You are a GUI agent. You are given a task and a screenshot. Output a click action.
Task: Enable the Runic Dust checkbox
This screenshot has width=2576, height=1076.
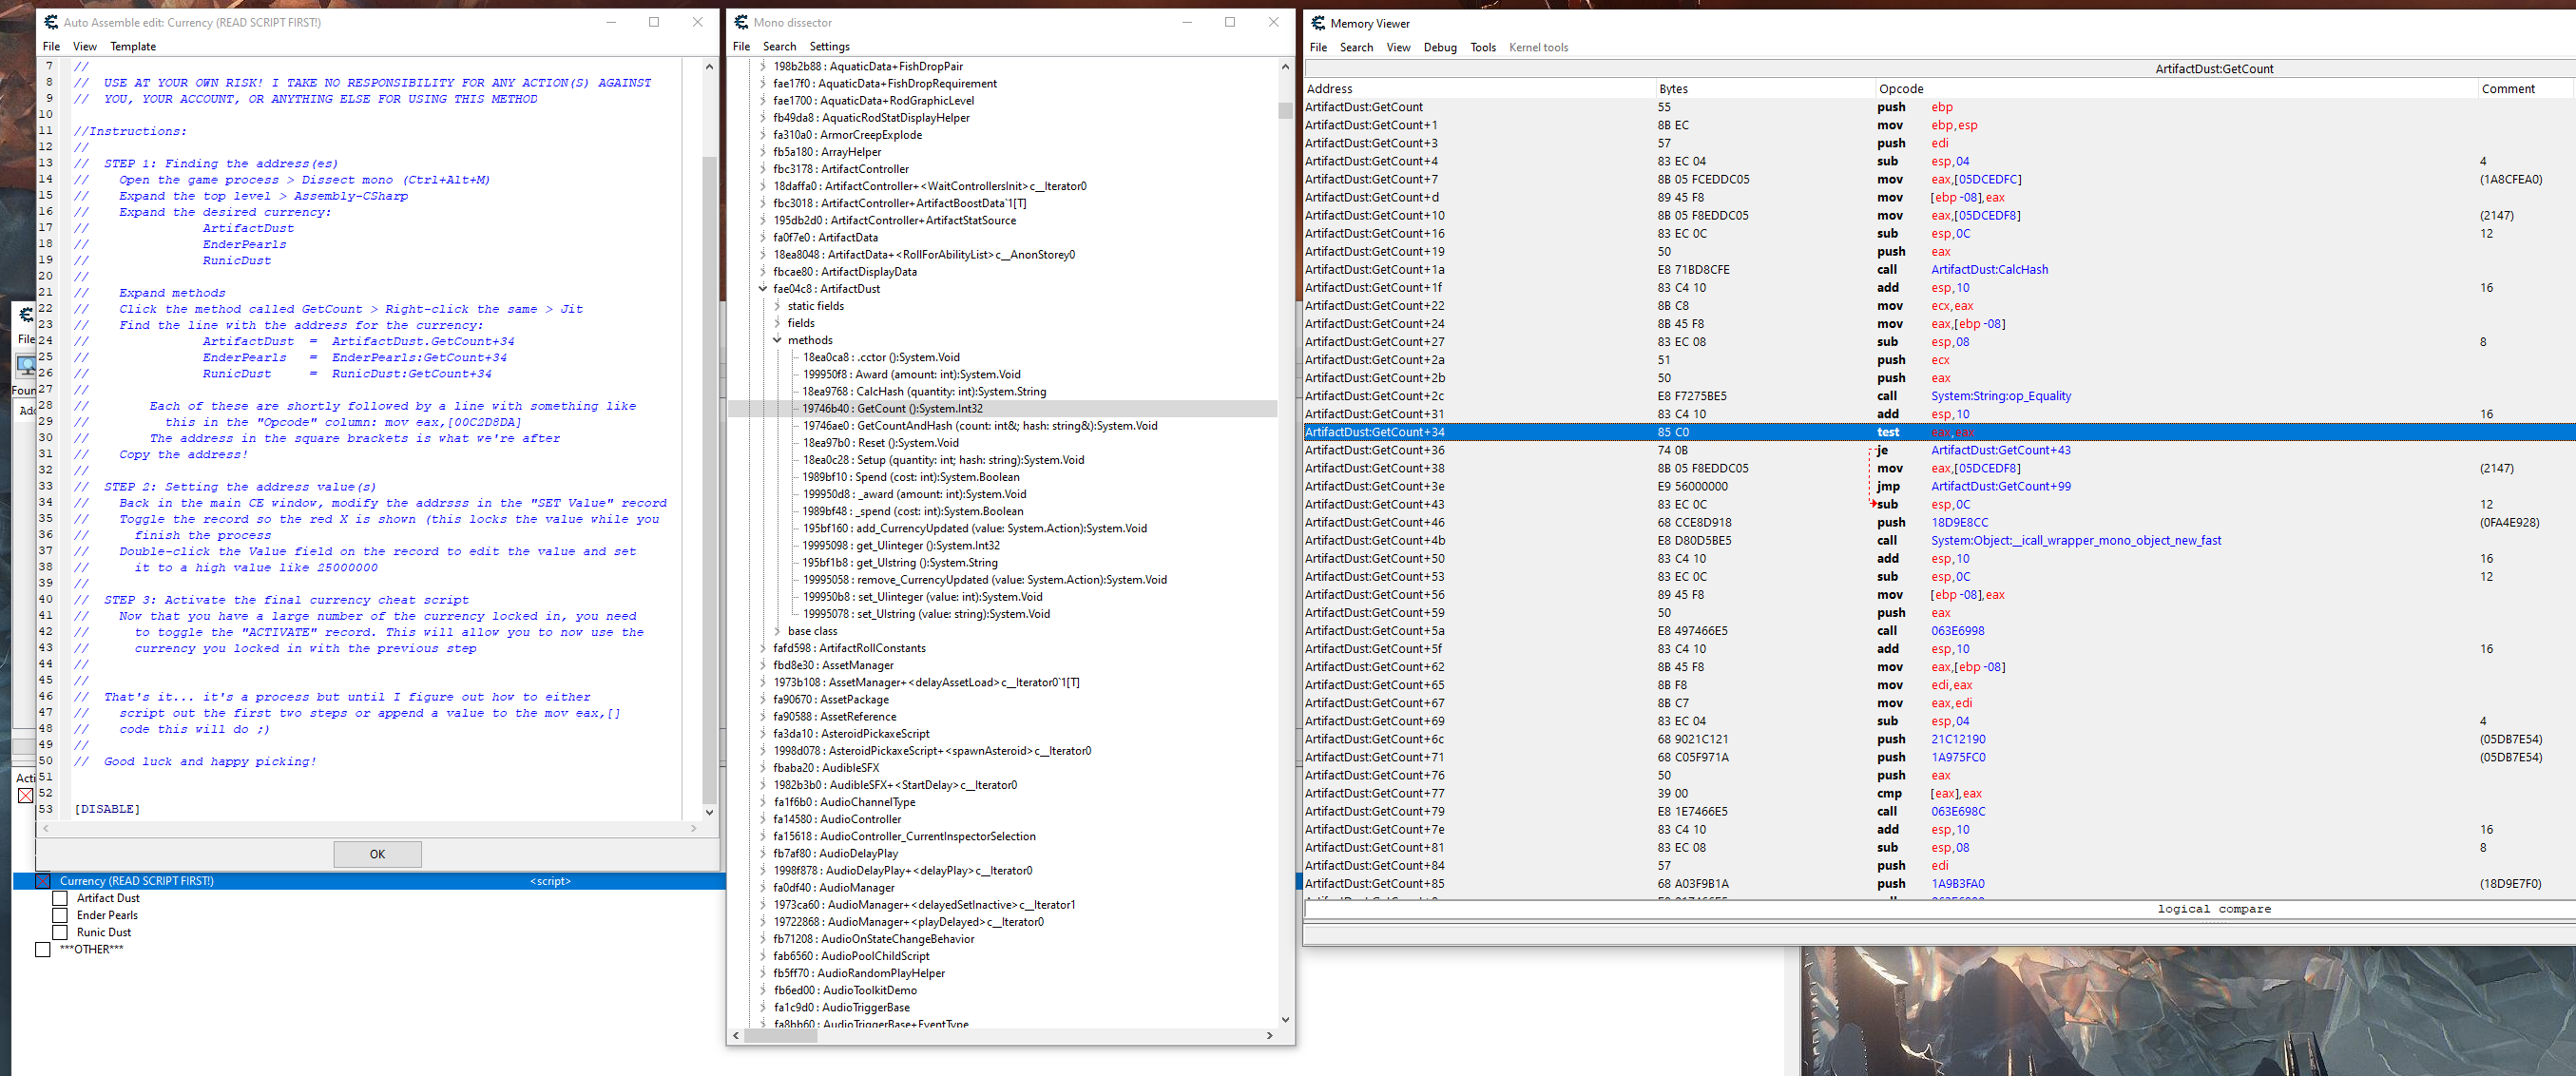tap(60, 932)
